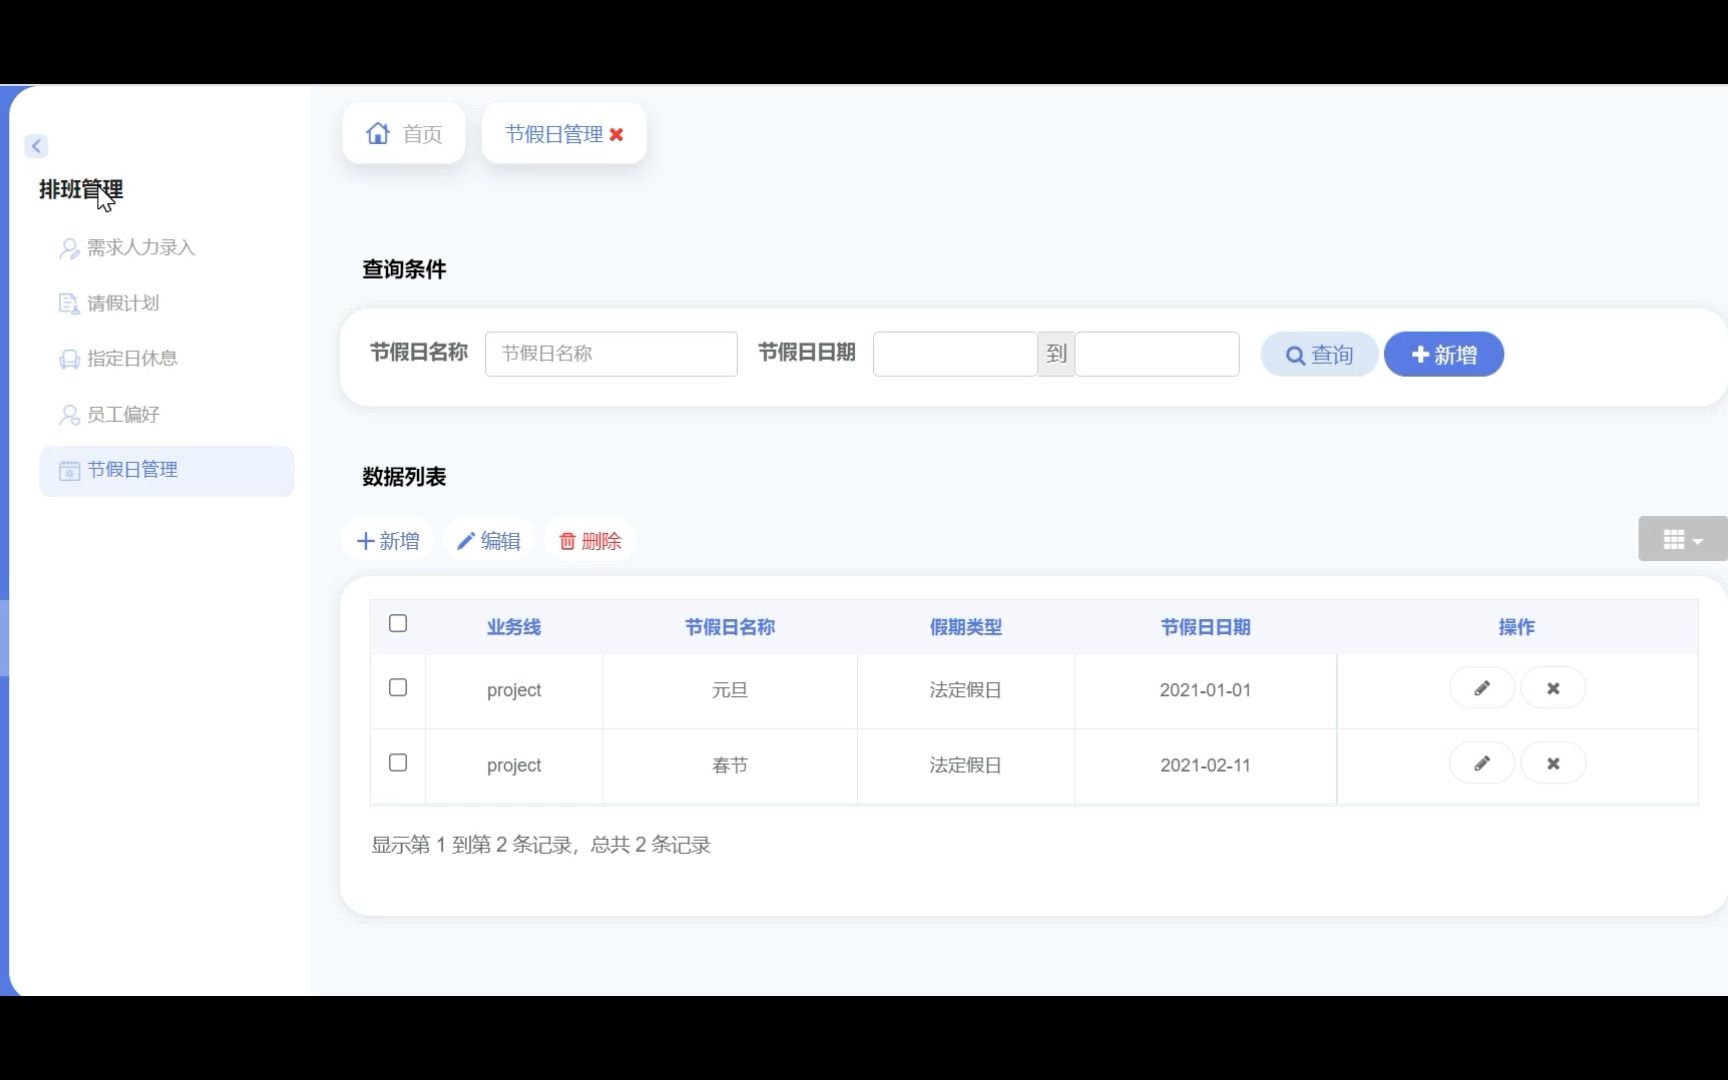Click the 业务线 column header

click(514, 627)
